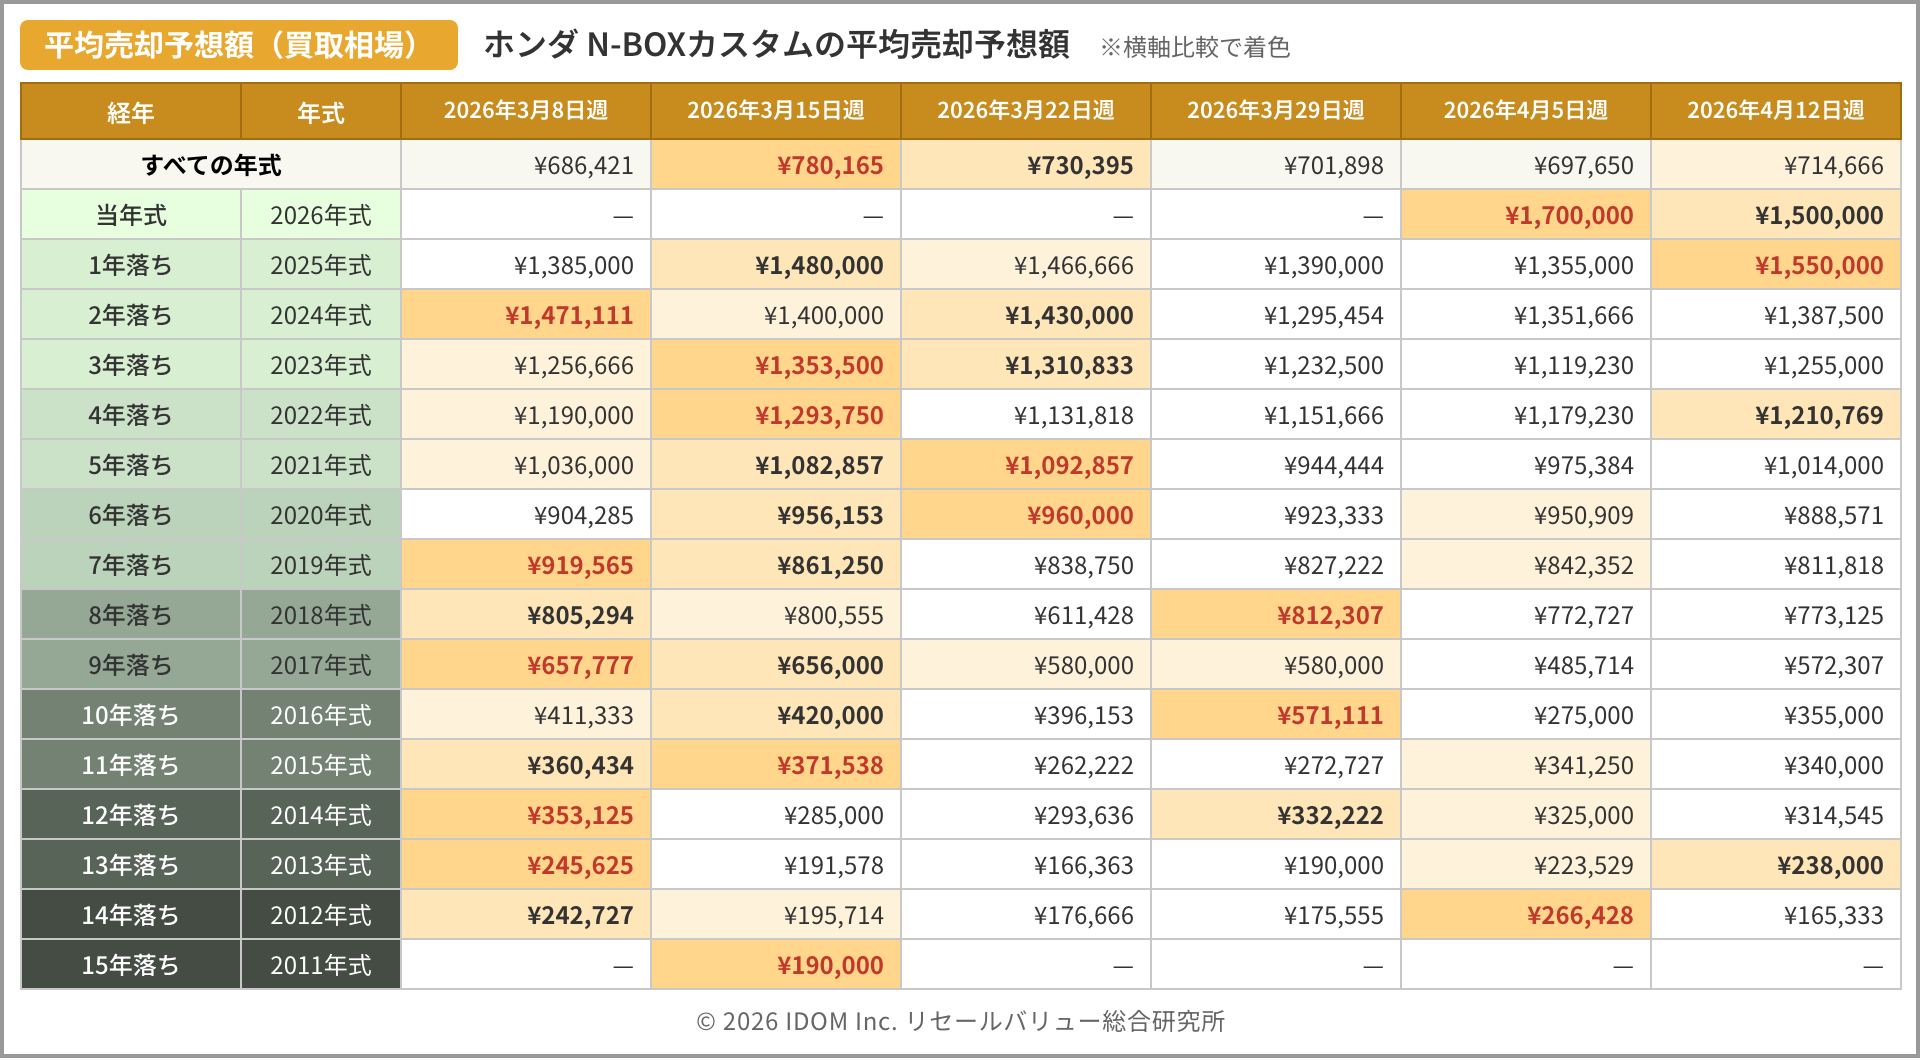Click the 2026年4月12日週 column header
Screen dimensions: 1920x1060
point(1775,111)
